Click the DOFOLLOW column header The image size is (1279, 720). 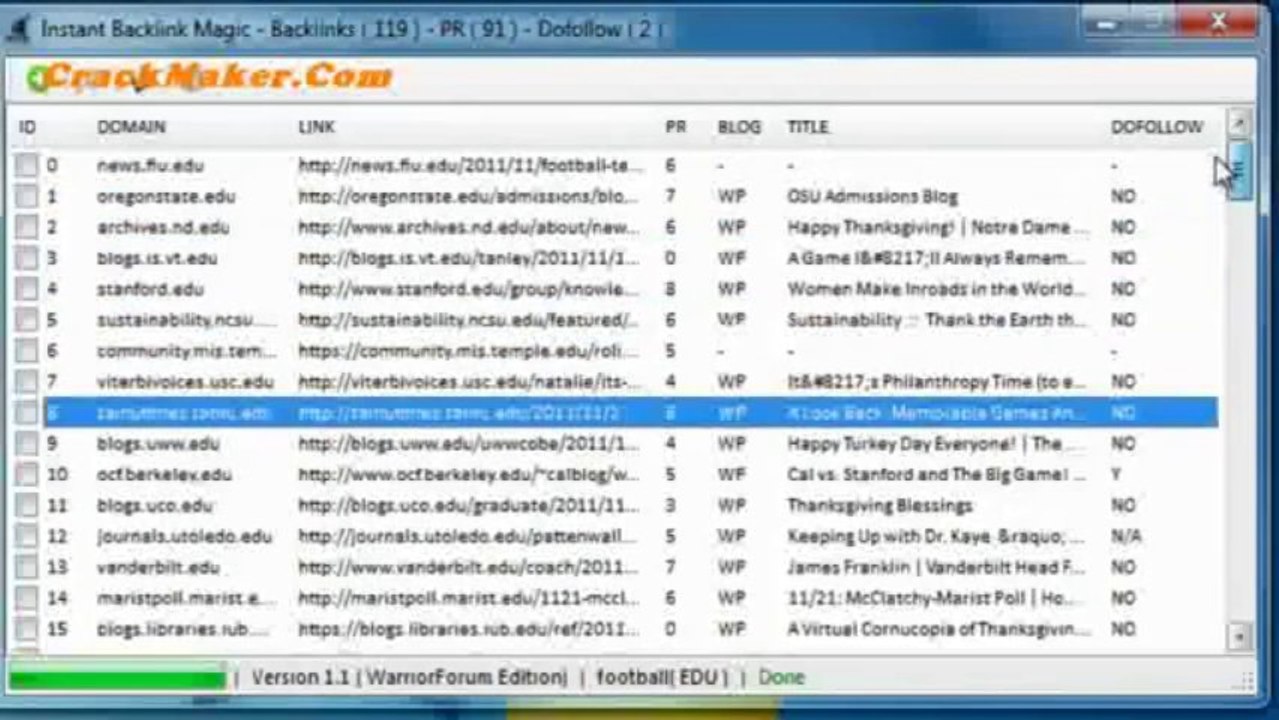(x=1157, y=127)
